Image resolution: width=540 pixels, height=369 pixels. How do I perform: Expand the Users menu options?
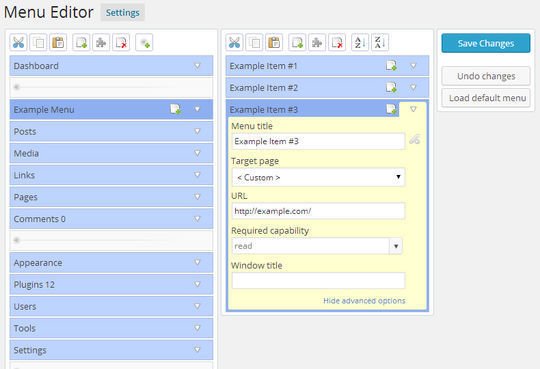pyautogui.click(x=197, y=306)
